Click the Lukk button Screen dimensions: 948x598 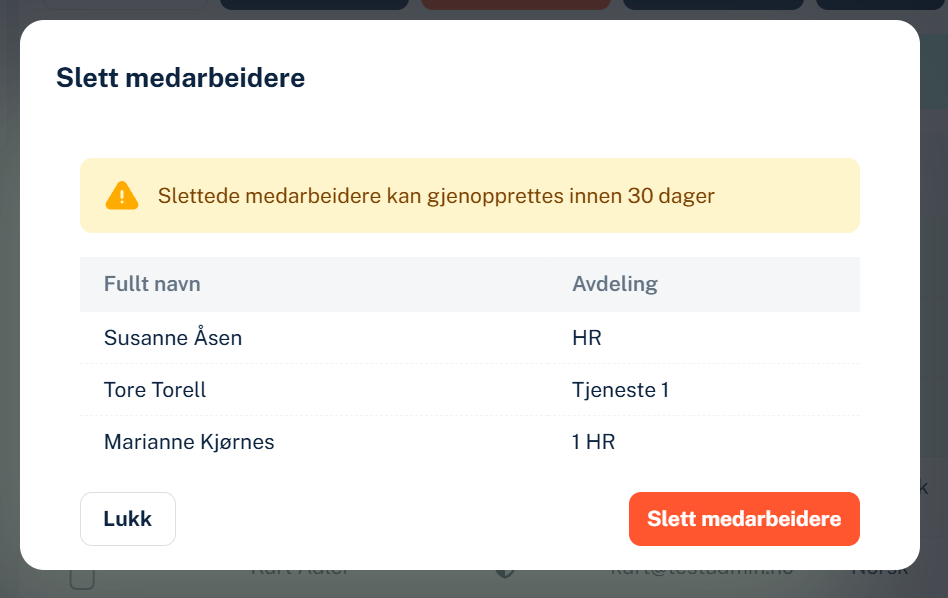(x=128, y=519)
